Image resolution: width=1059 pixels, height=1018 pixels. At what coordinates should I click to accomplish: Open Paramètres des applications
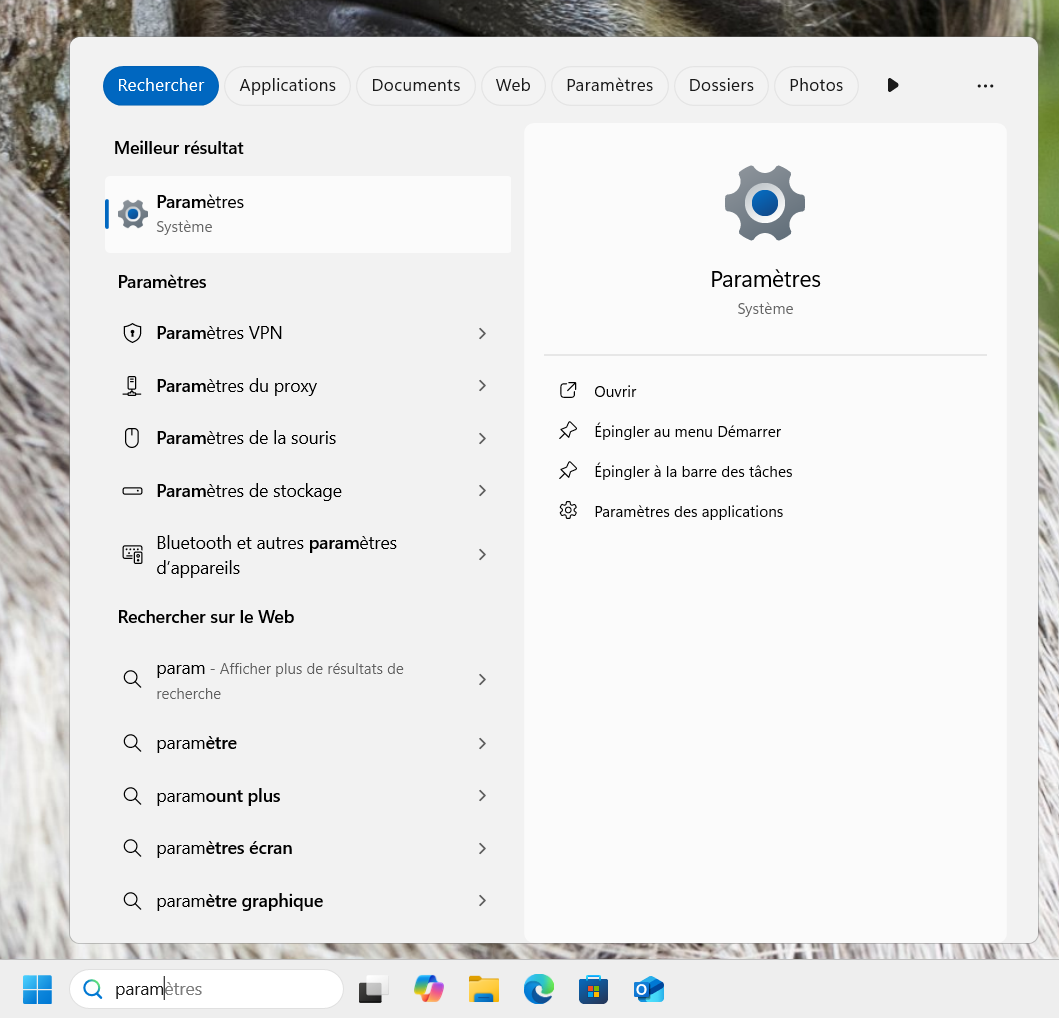(688, 512)
